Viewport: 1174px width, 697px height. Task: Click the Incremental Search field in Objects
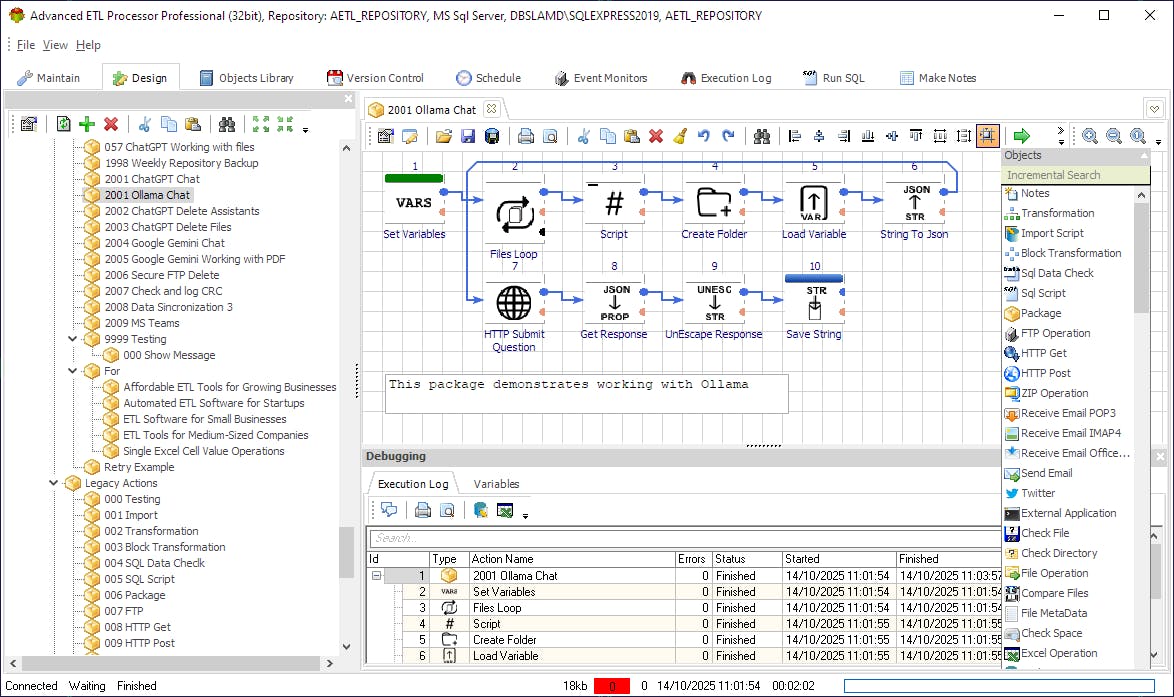point(1075,175)
